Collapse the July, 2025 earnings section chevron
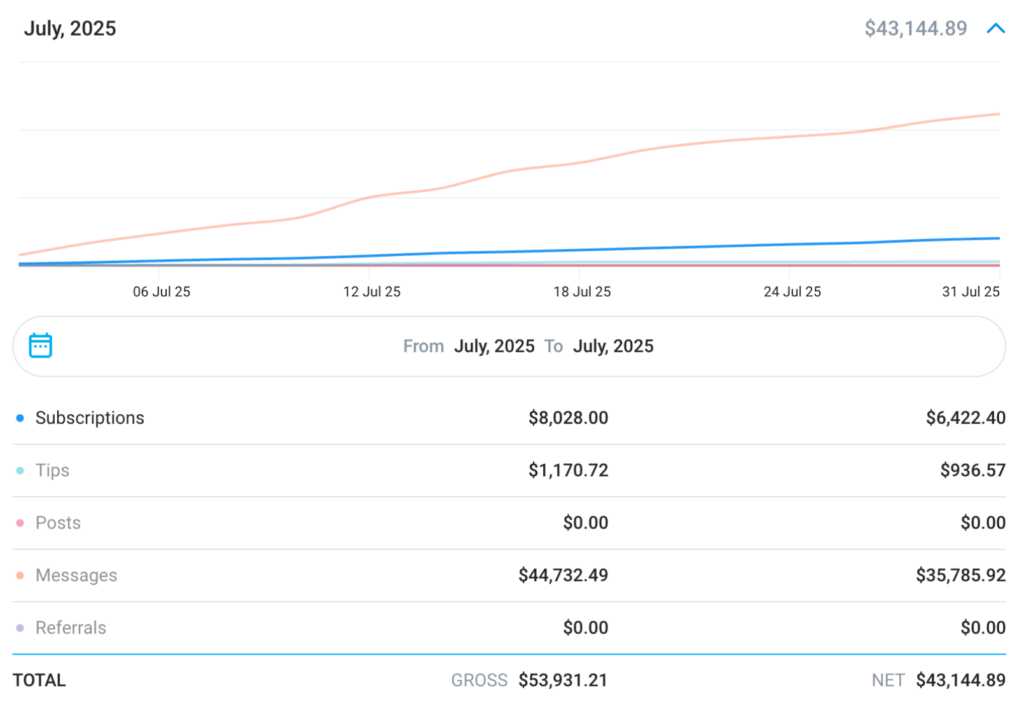Viewport: 1024px width, 722px height. [x=995, y=29]
